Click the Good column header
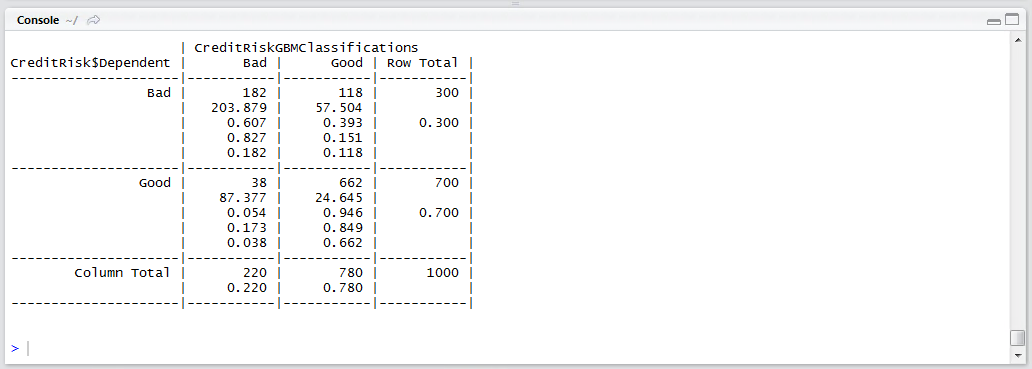 coord(347,63)
